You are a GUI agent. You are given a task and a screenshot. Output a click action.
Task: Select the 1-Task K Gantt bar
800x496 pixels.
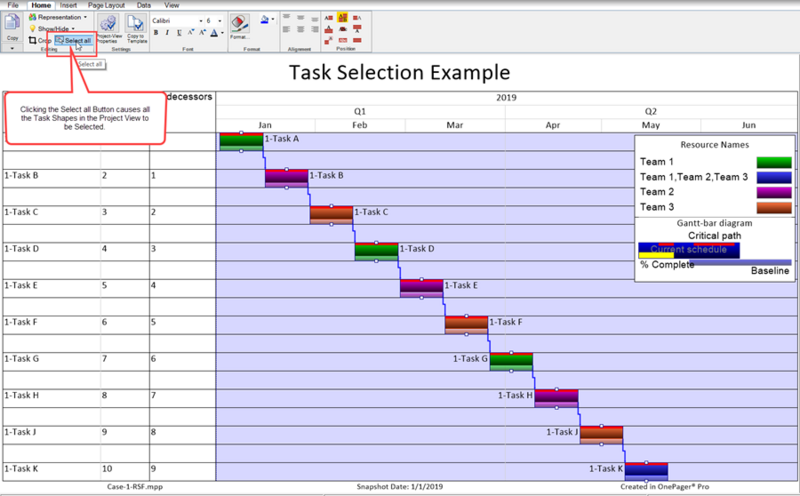click(x=646, y=472)
